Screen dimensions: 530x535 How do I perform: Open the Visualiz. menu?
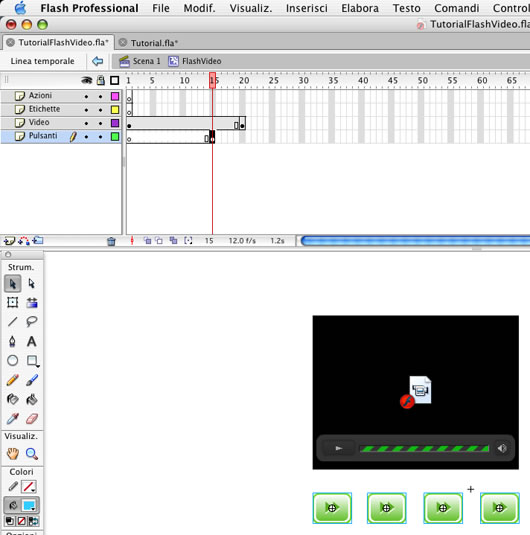point(251,8)
